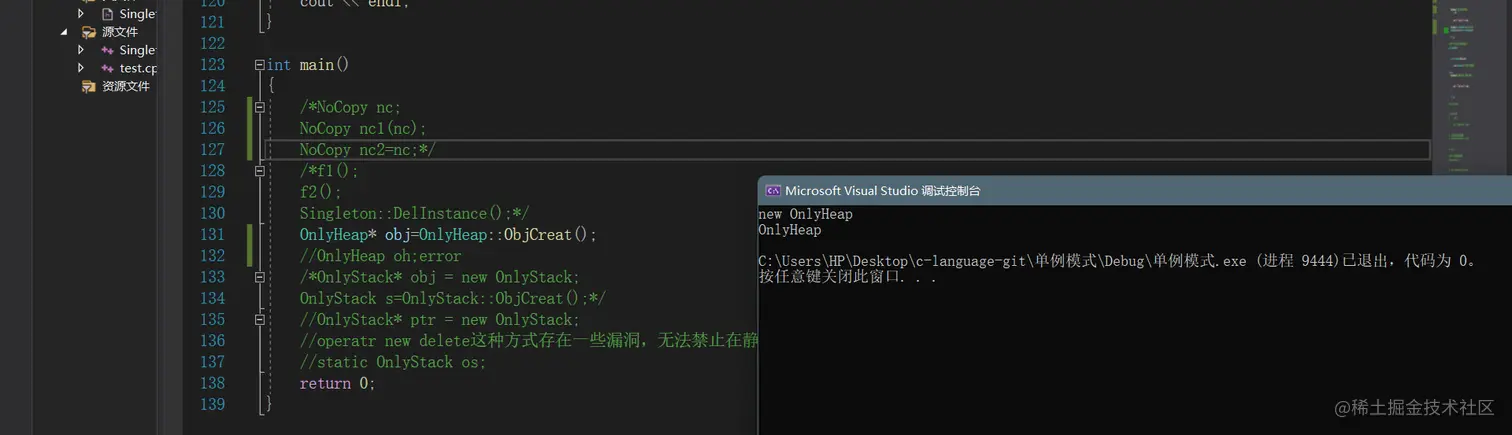Click the C++ file icon of test.cp
Viewport: 1512px width, 435px height.
pos(107,68)
